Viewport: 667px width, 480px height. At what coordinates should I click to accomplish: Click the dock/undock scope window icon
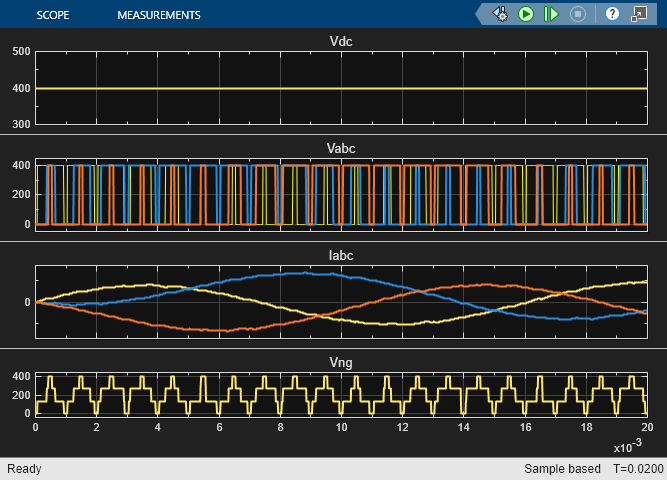click(x=639, y=14)
